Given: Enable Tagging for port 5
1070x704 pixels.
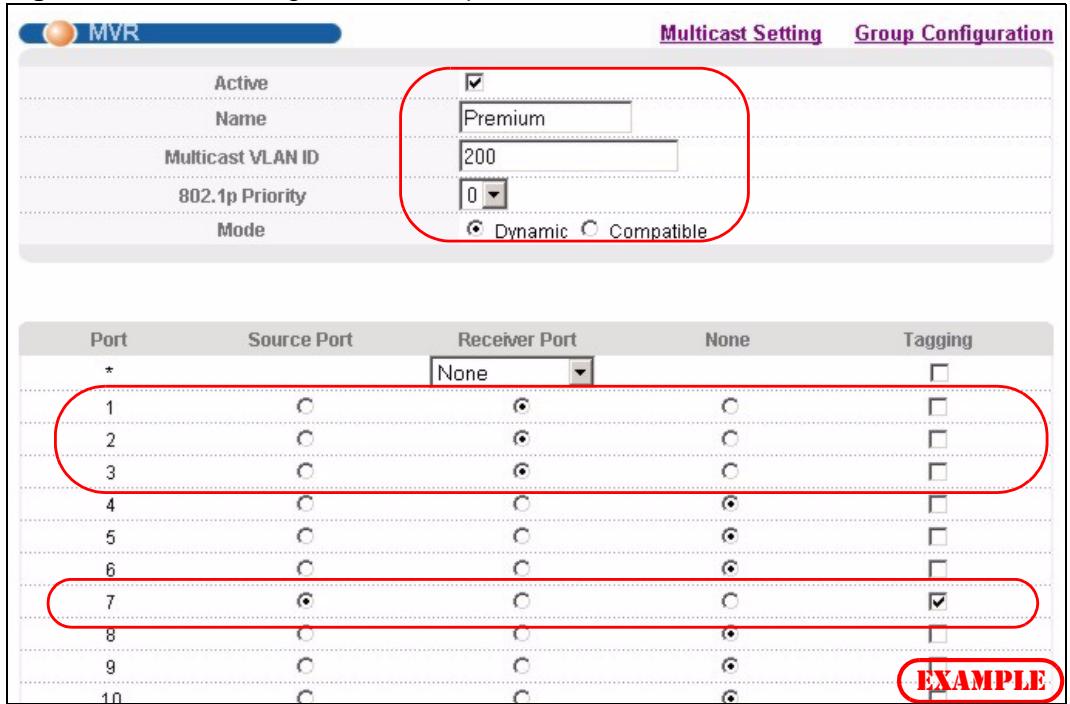Looking at the screenshot, I should 939,537.
